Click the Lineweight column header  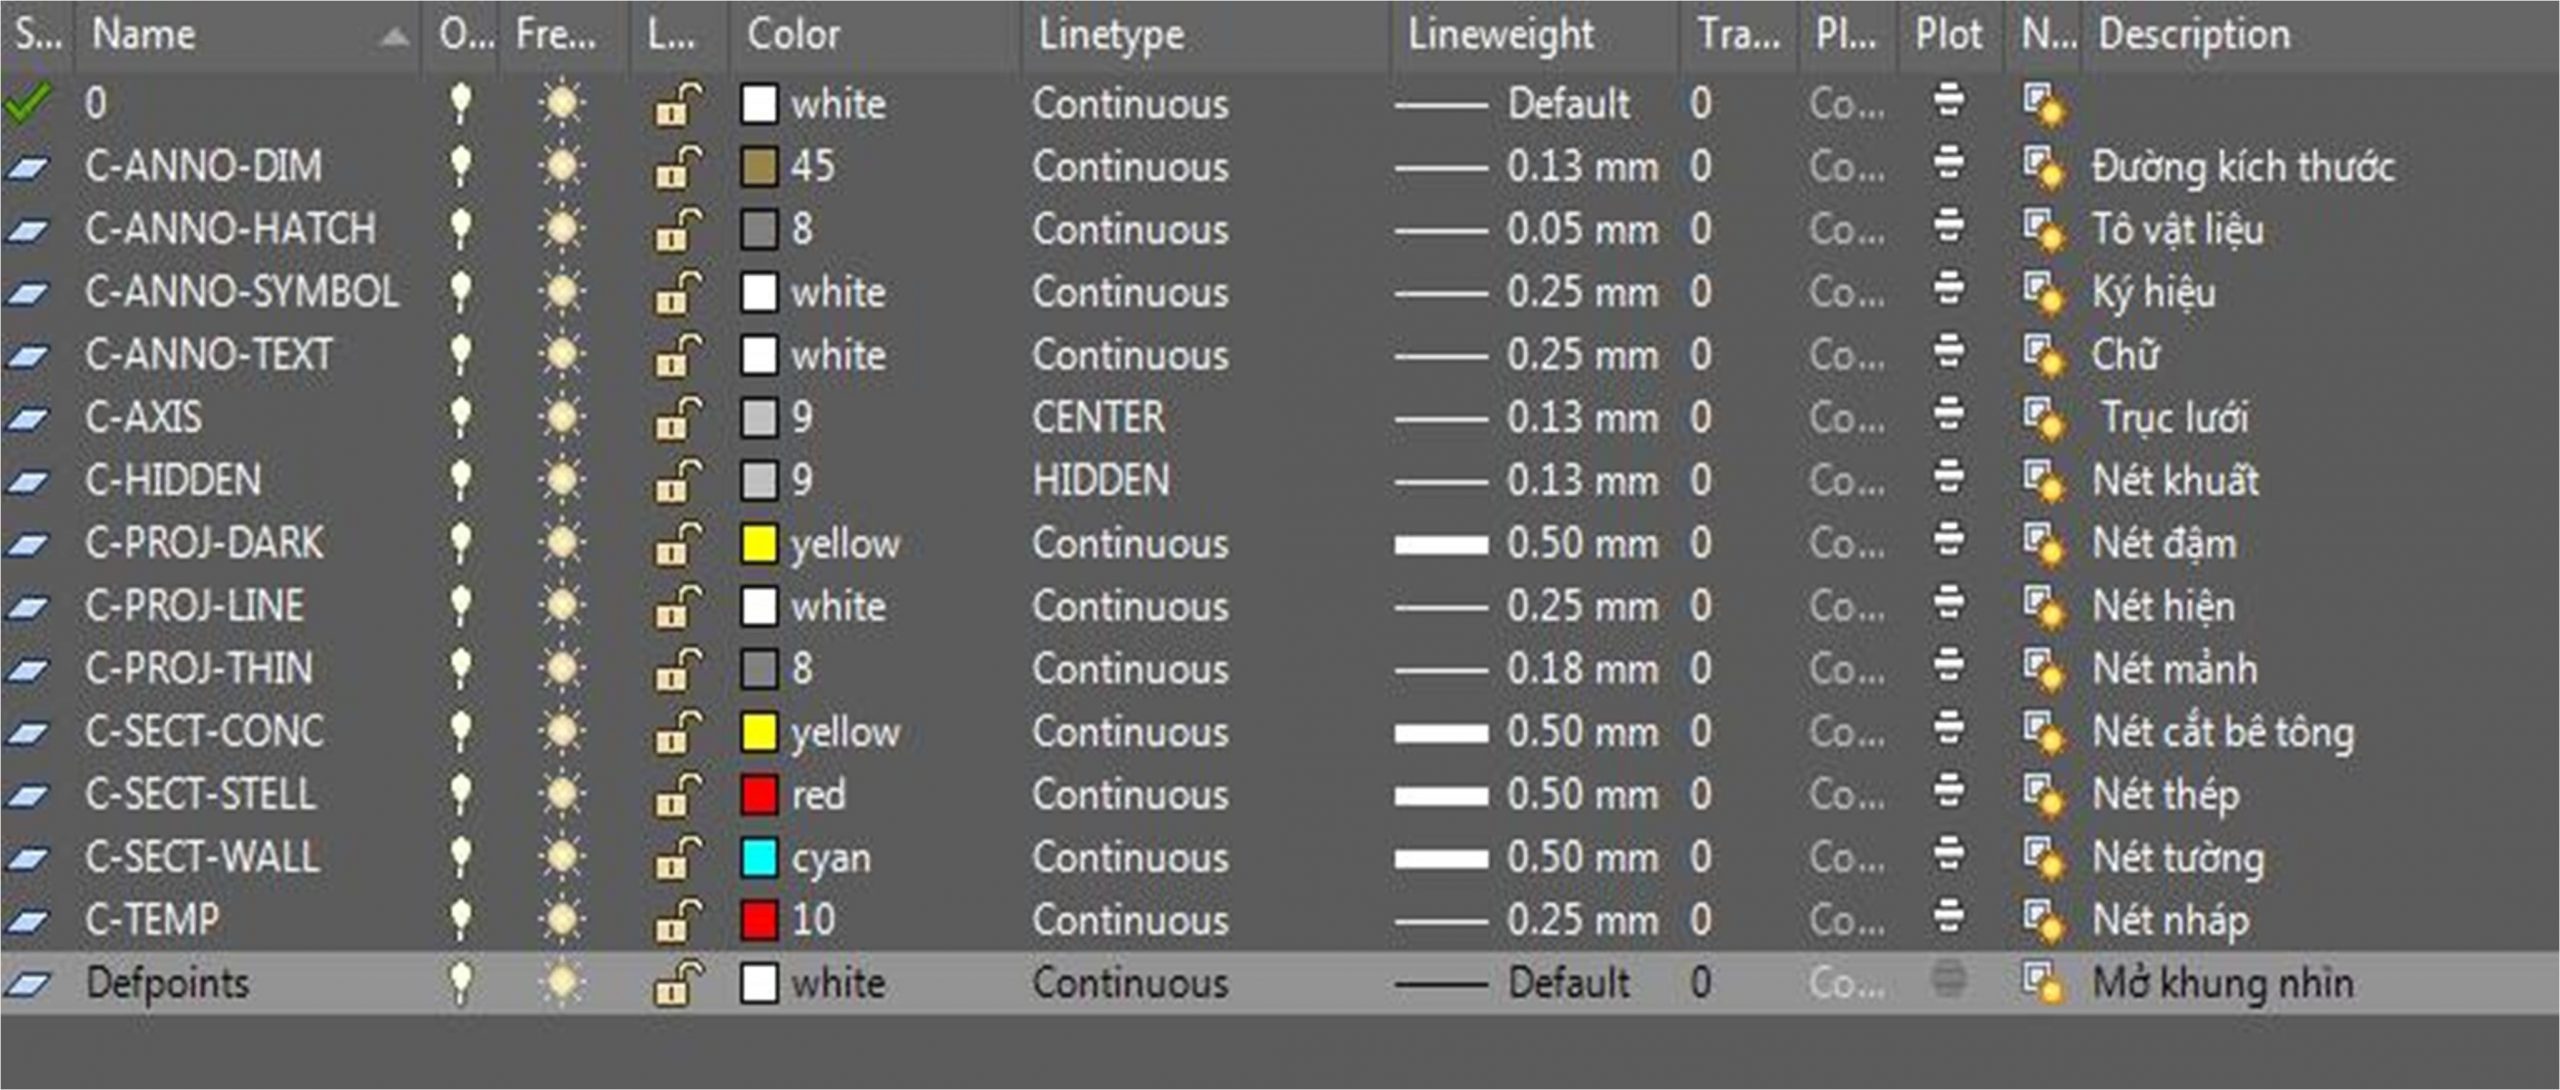point(1500,35)
